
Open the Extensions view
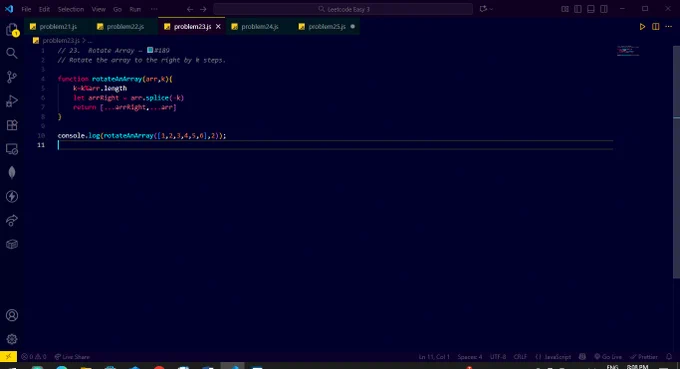click(12, 125)
